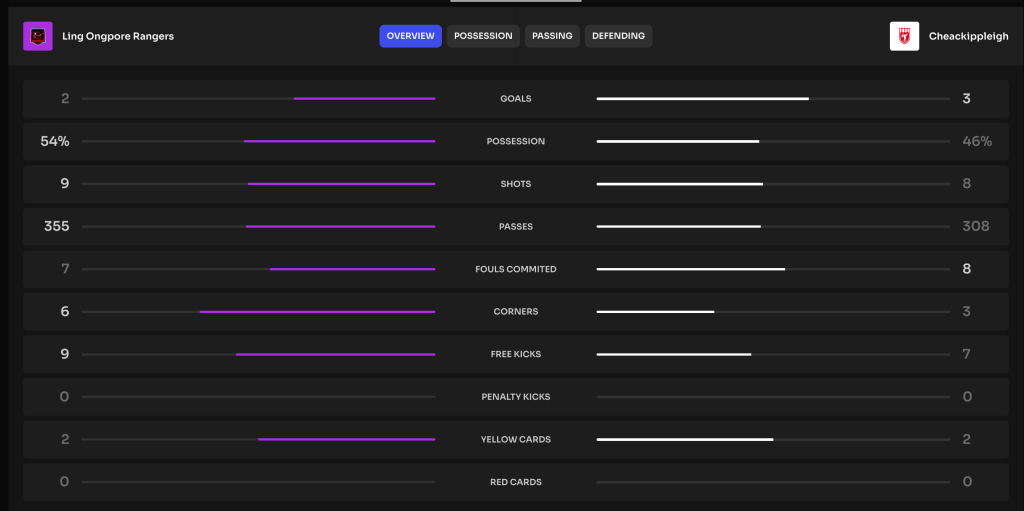This screenshot has height=511, width=1024.
Task: Click the Ling Ongpore Rangers team name
Action: (118, 36)
